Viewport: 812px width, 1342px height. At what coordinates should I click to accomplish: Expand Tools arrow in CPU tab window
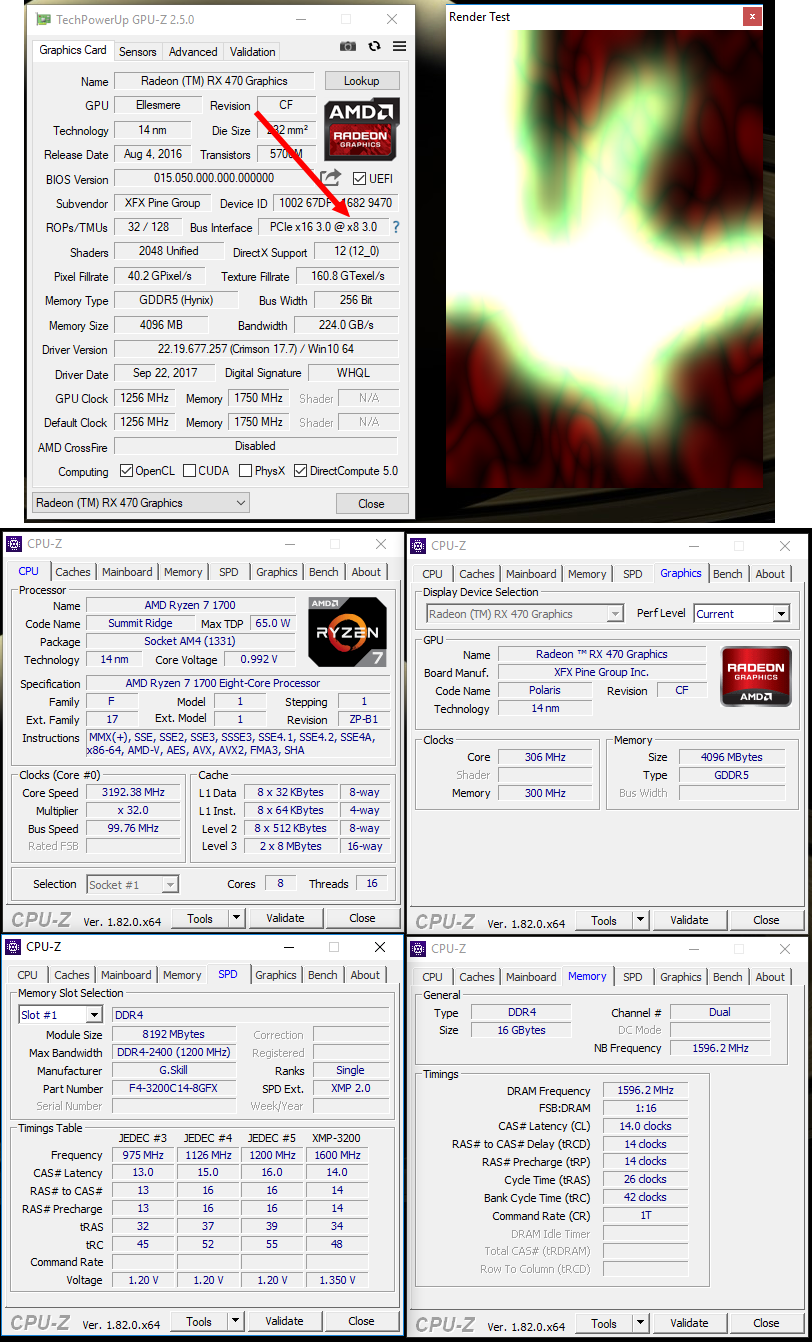[237, 918]
